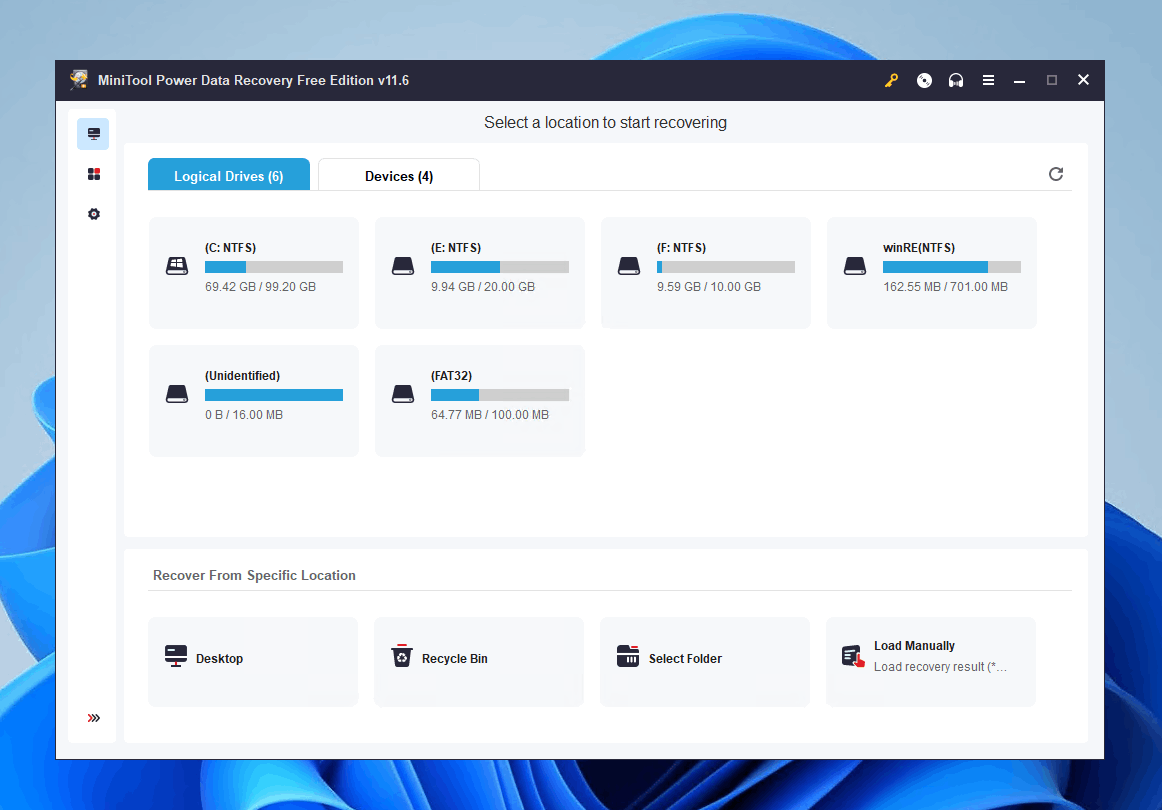
Task: Click the C: drive Windows disk icon
Action: (176, 266)
